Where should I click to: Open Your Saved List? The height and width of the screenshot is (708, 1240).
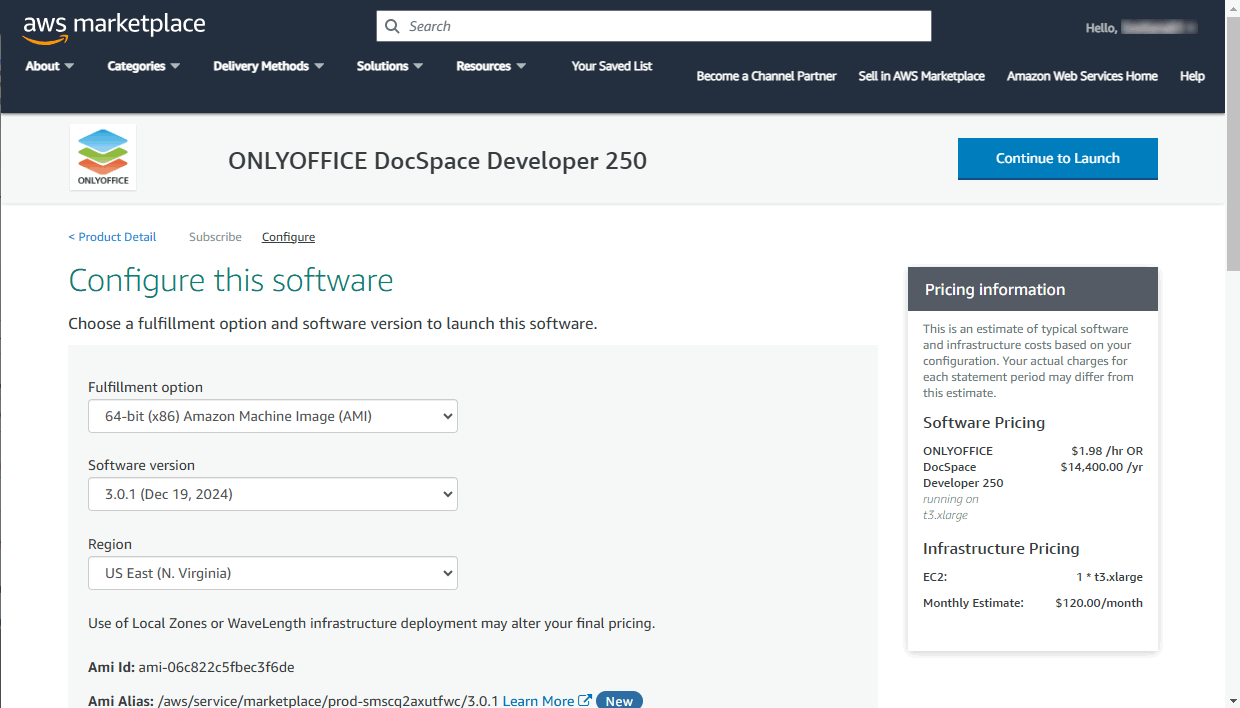tap(611, 65)
